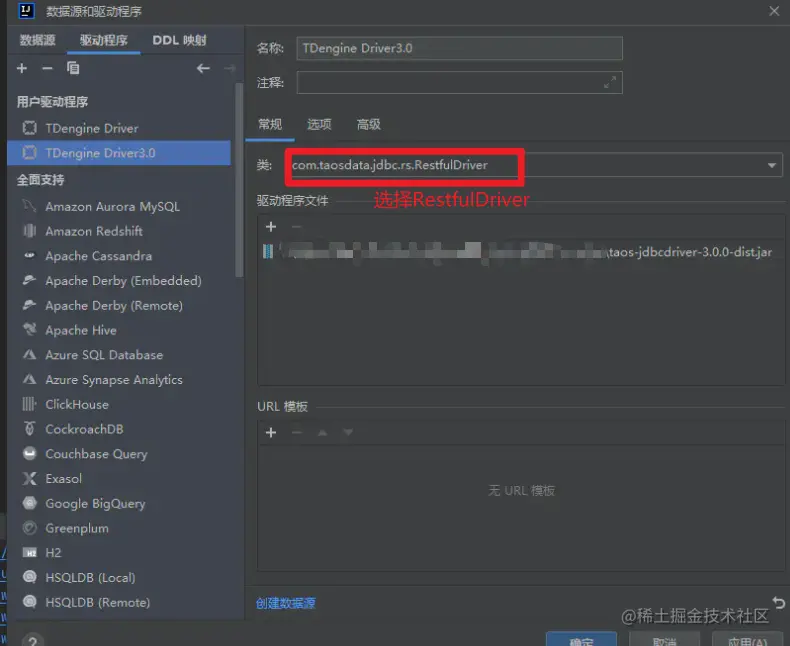Move URL template down

pyautogui.click(x=348, y=432)
